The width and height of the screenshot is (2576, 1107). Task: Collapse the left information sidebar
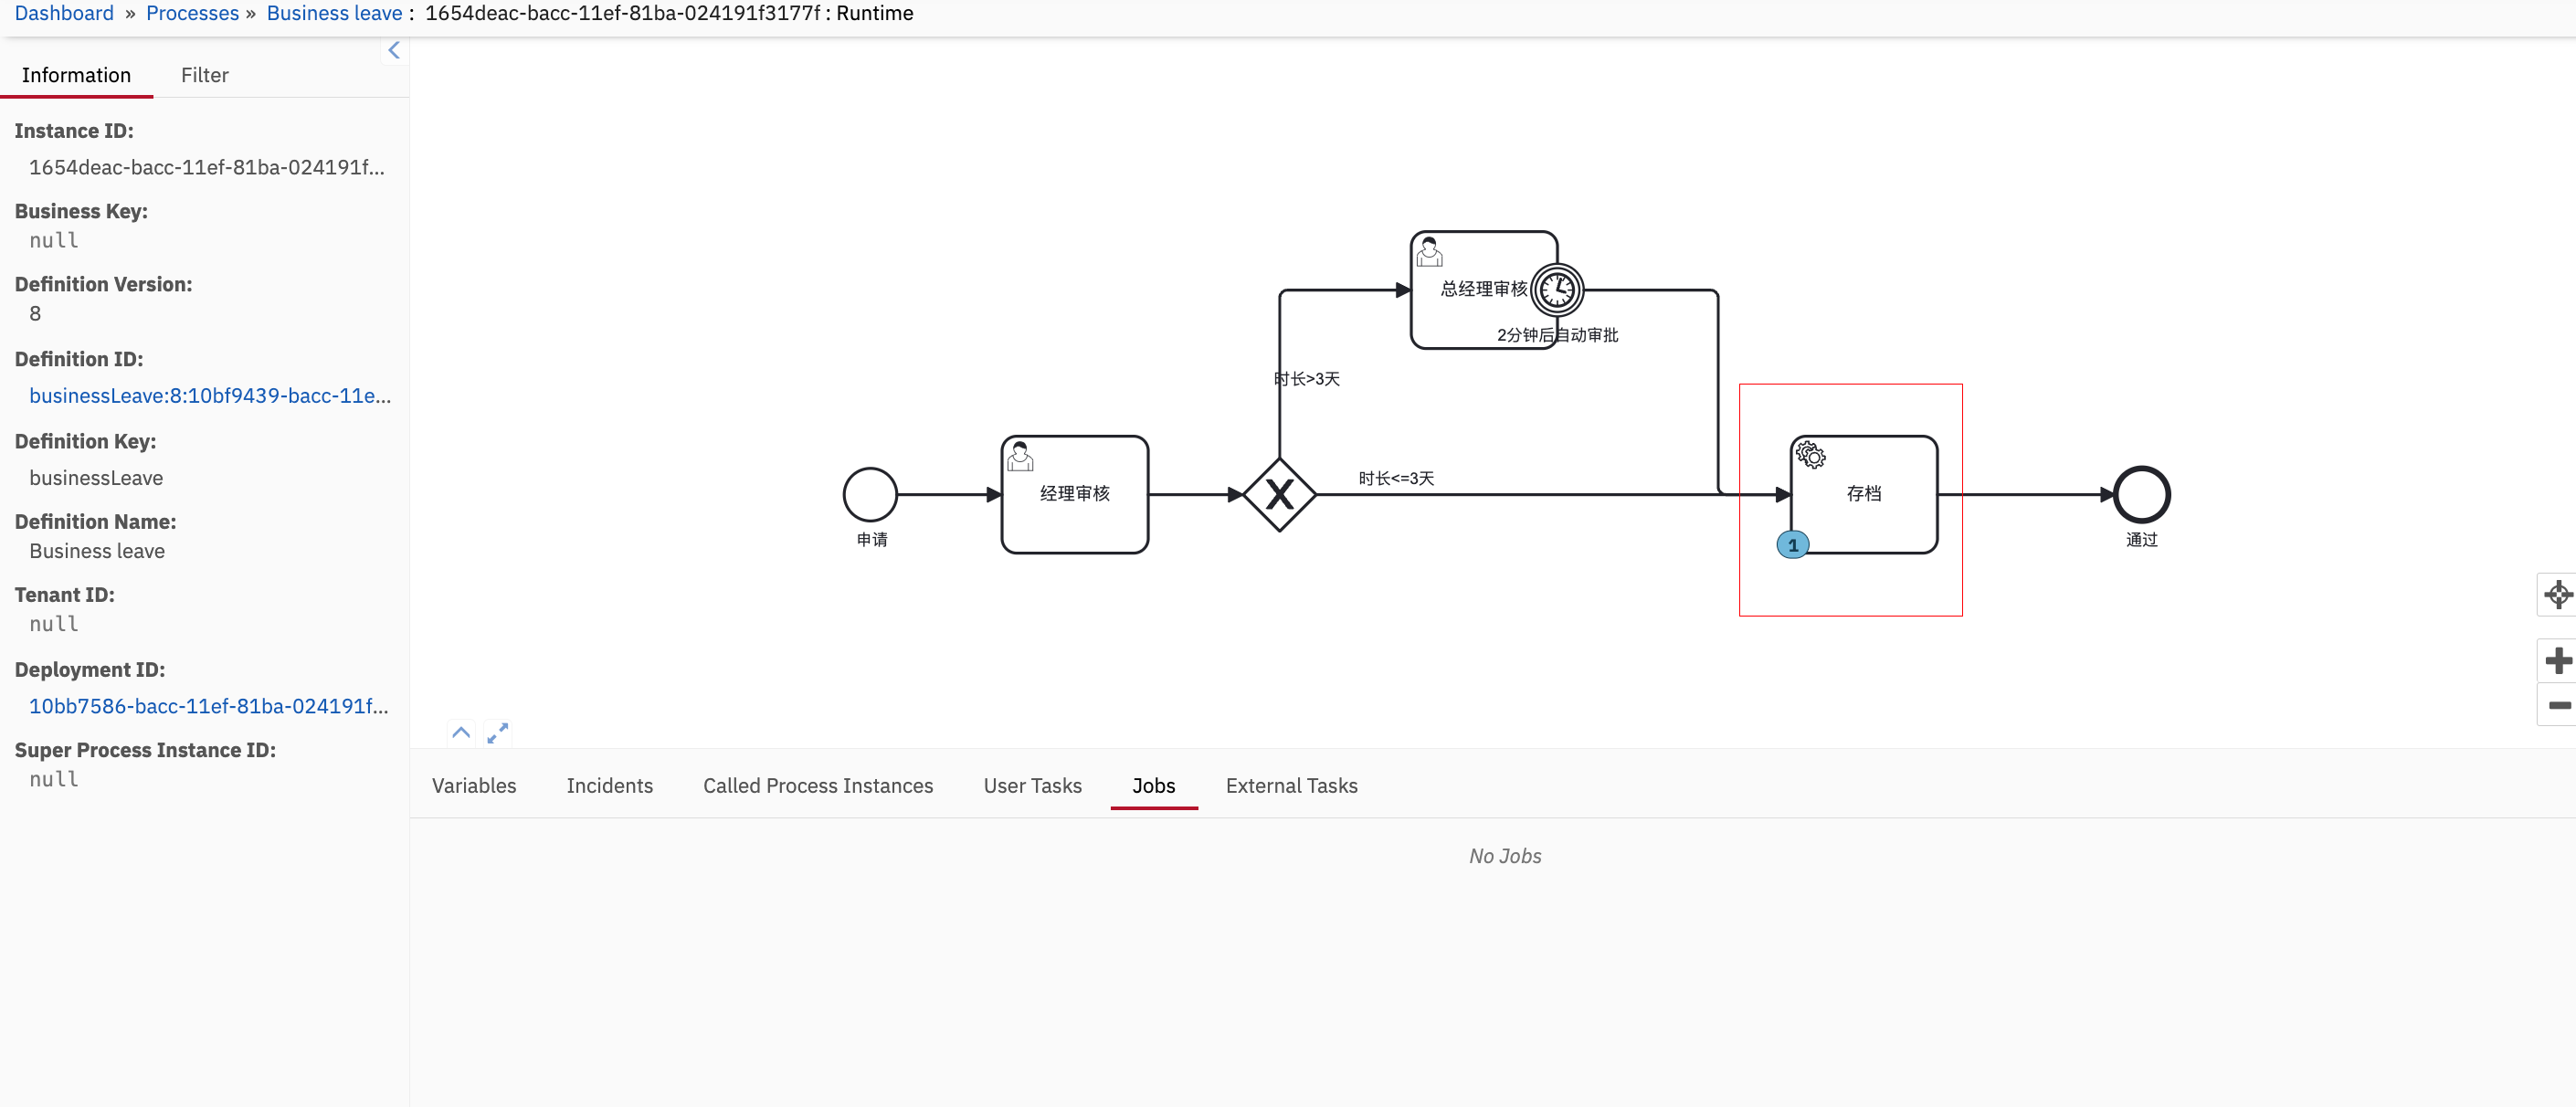click(394, 50)
